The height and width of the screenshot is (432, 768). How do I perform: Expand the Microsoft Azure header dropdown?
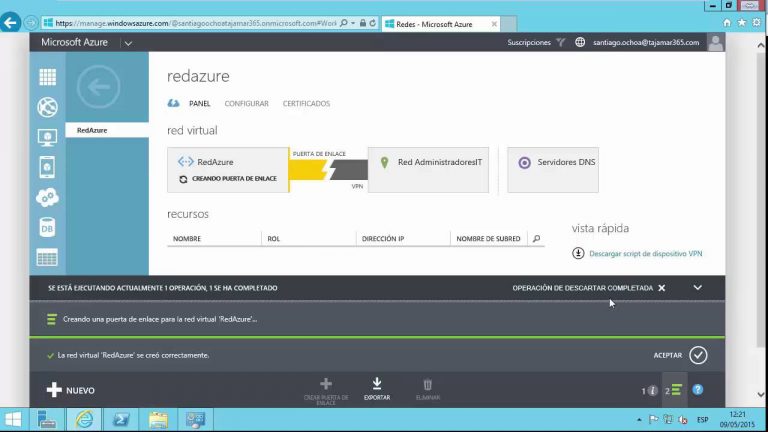click(128, 43)
